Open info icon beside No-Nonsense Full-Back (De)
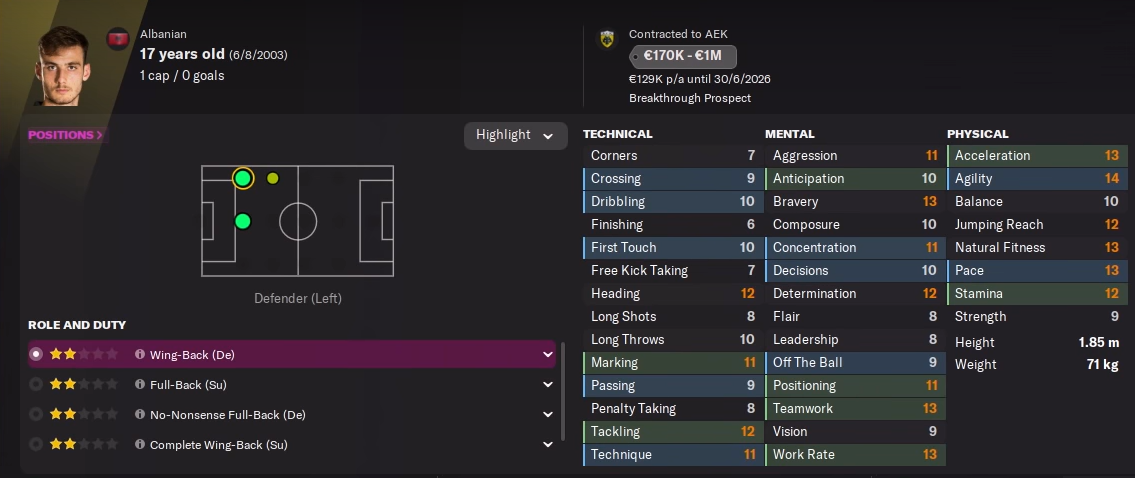This screenshot has height=478, width=1135. pos(140,414)
